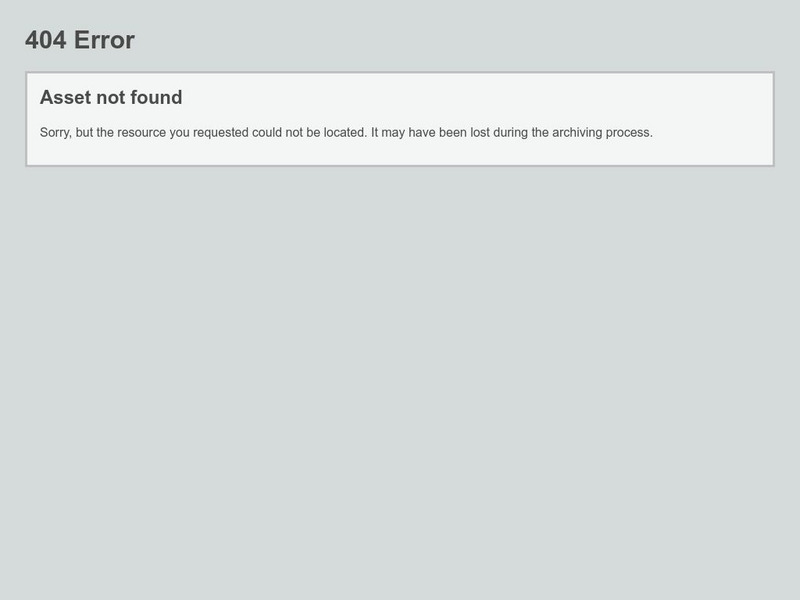Click the number "404" in the title
The height and width of the screenshot is (600, 800).
pos(45,40)
